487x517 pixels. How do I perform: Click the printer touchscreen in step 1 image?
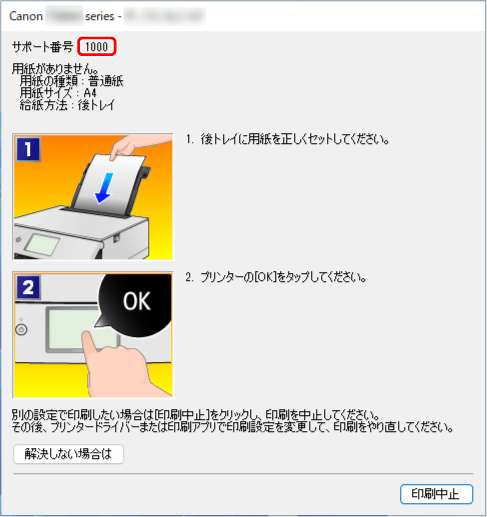(42, 244)
